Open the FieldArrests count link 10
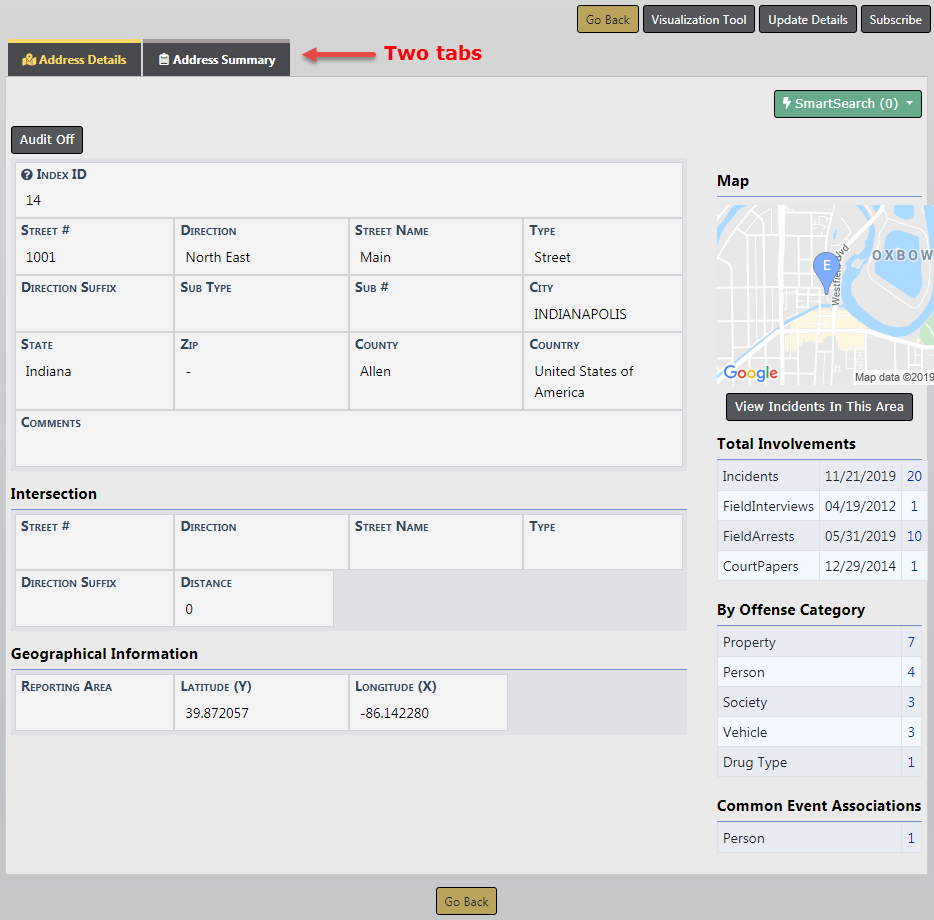Screen dimensions: 934x920 pos(914,537)
